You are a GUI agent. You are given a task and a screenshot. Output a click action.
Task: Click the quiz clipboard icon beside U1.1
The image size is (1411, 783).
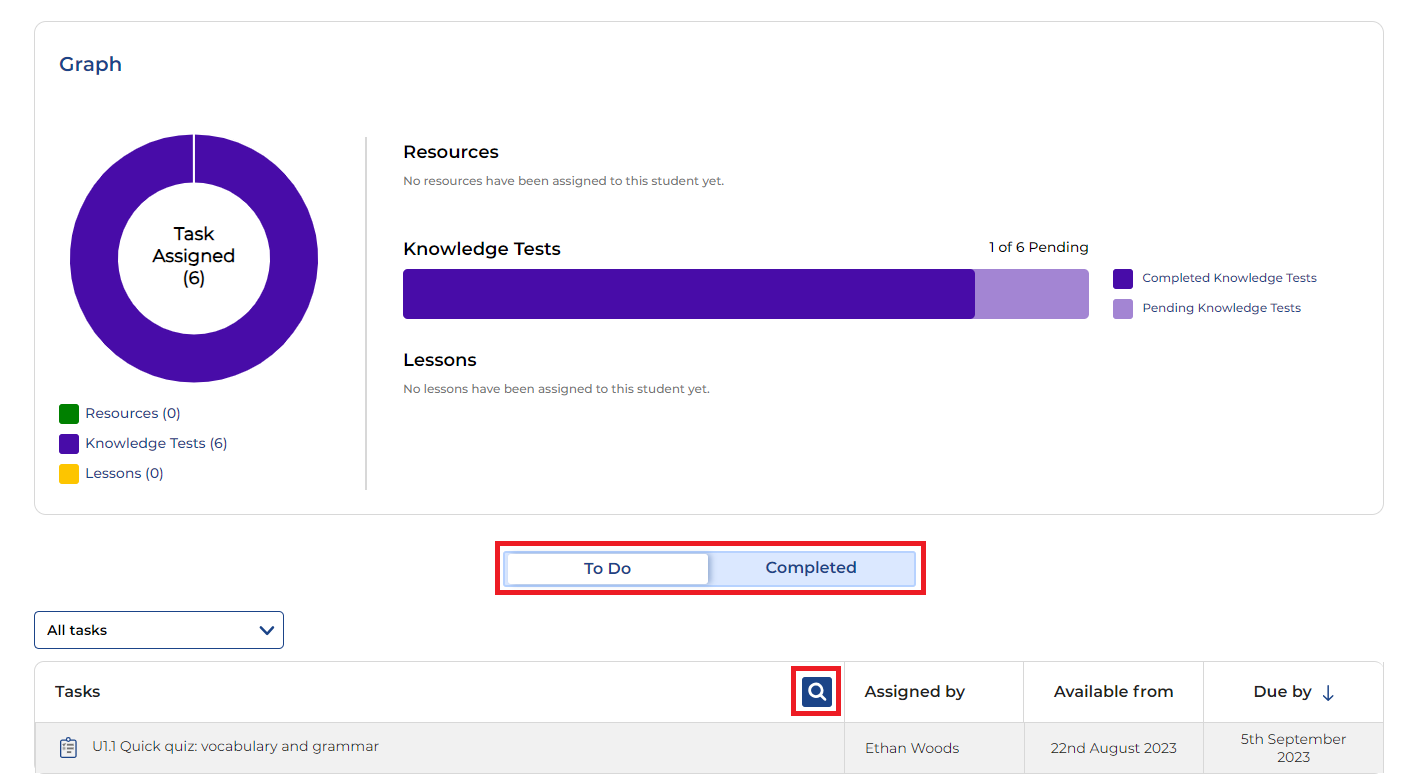68,747
